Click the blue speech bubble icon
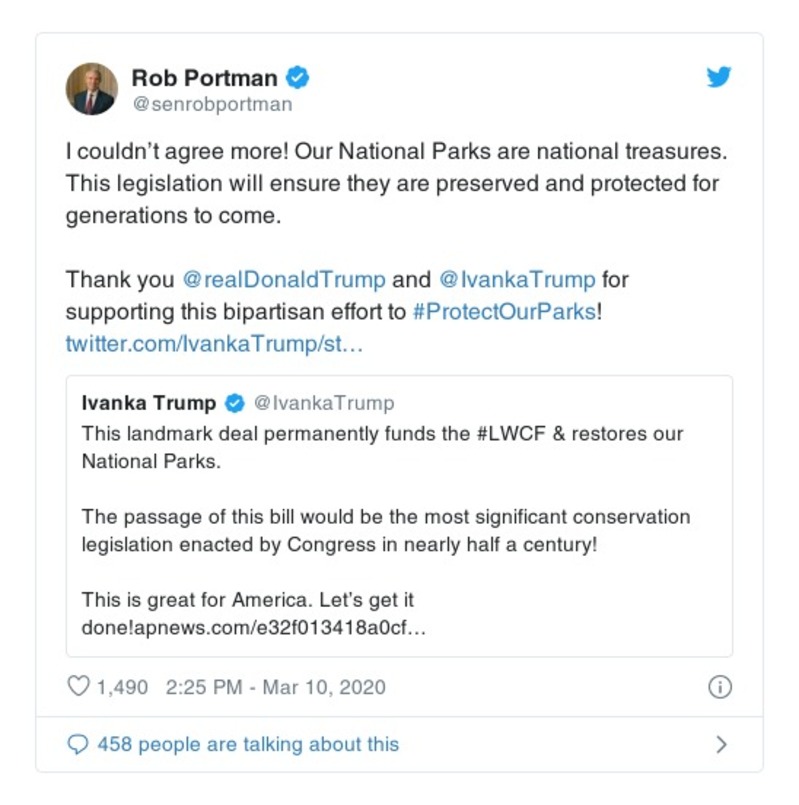 tap(78, 744)
